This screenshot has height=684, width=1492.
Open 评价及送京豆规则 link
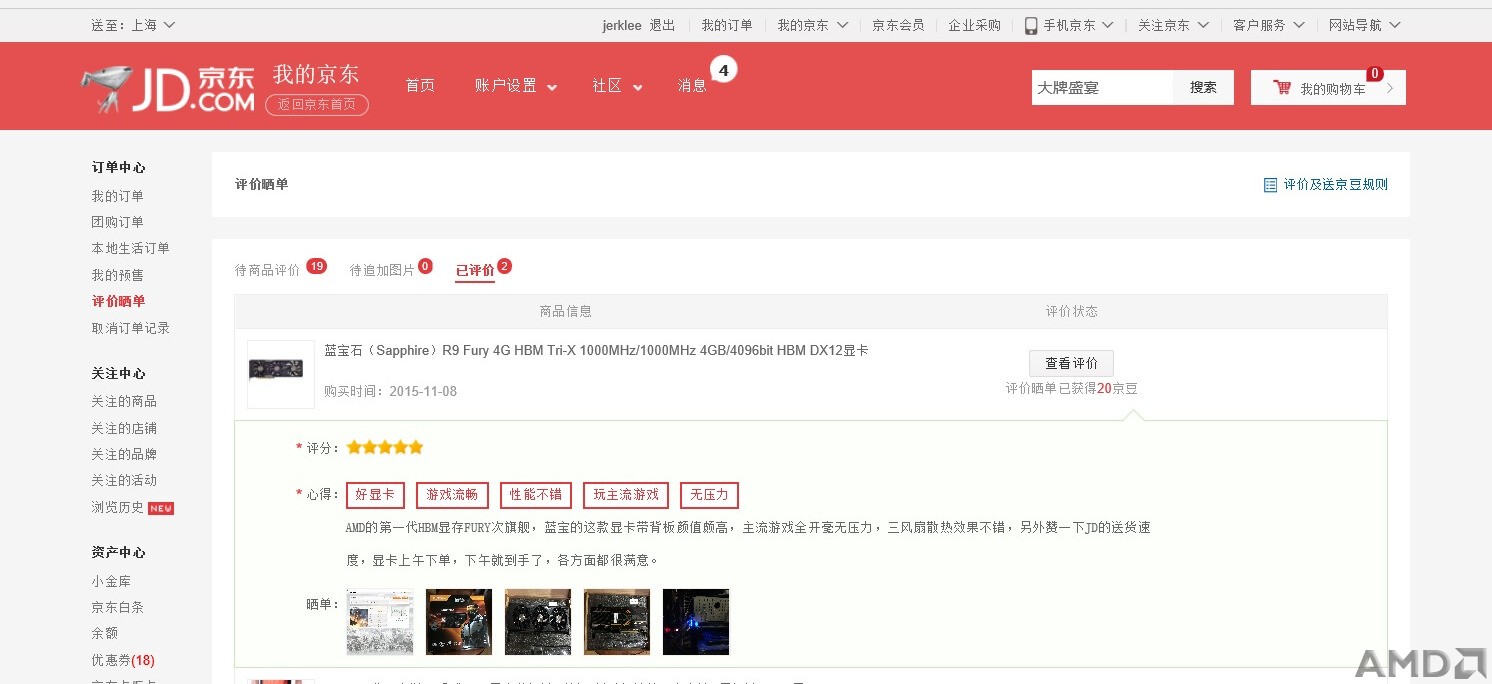click(1336, 185)
